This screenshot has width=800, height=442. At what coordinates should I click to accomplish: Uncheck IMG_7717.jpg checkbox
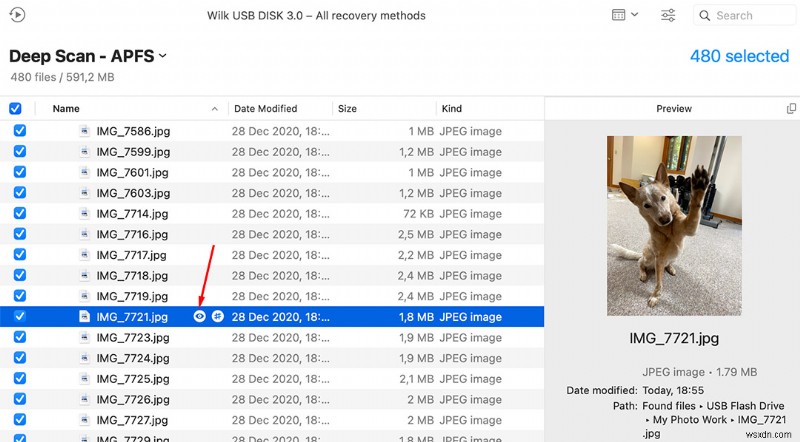[x=20, y=254]
